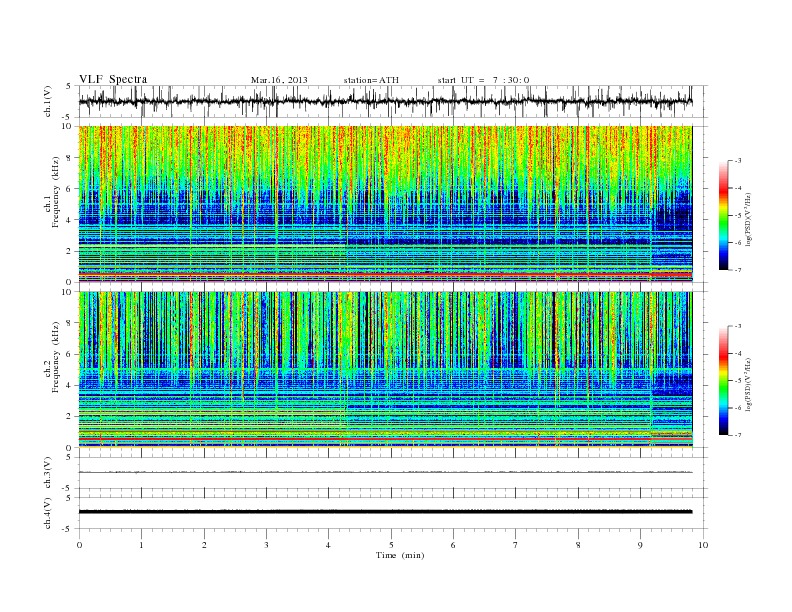Click the time axis tick label "2"
Image resolution: width=792 pixels, height=612 pixels.
point(204,545)
